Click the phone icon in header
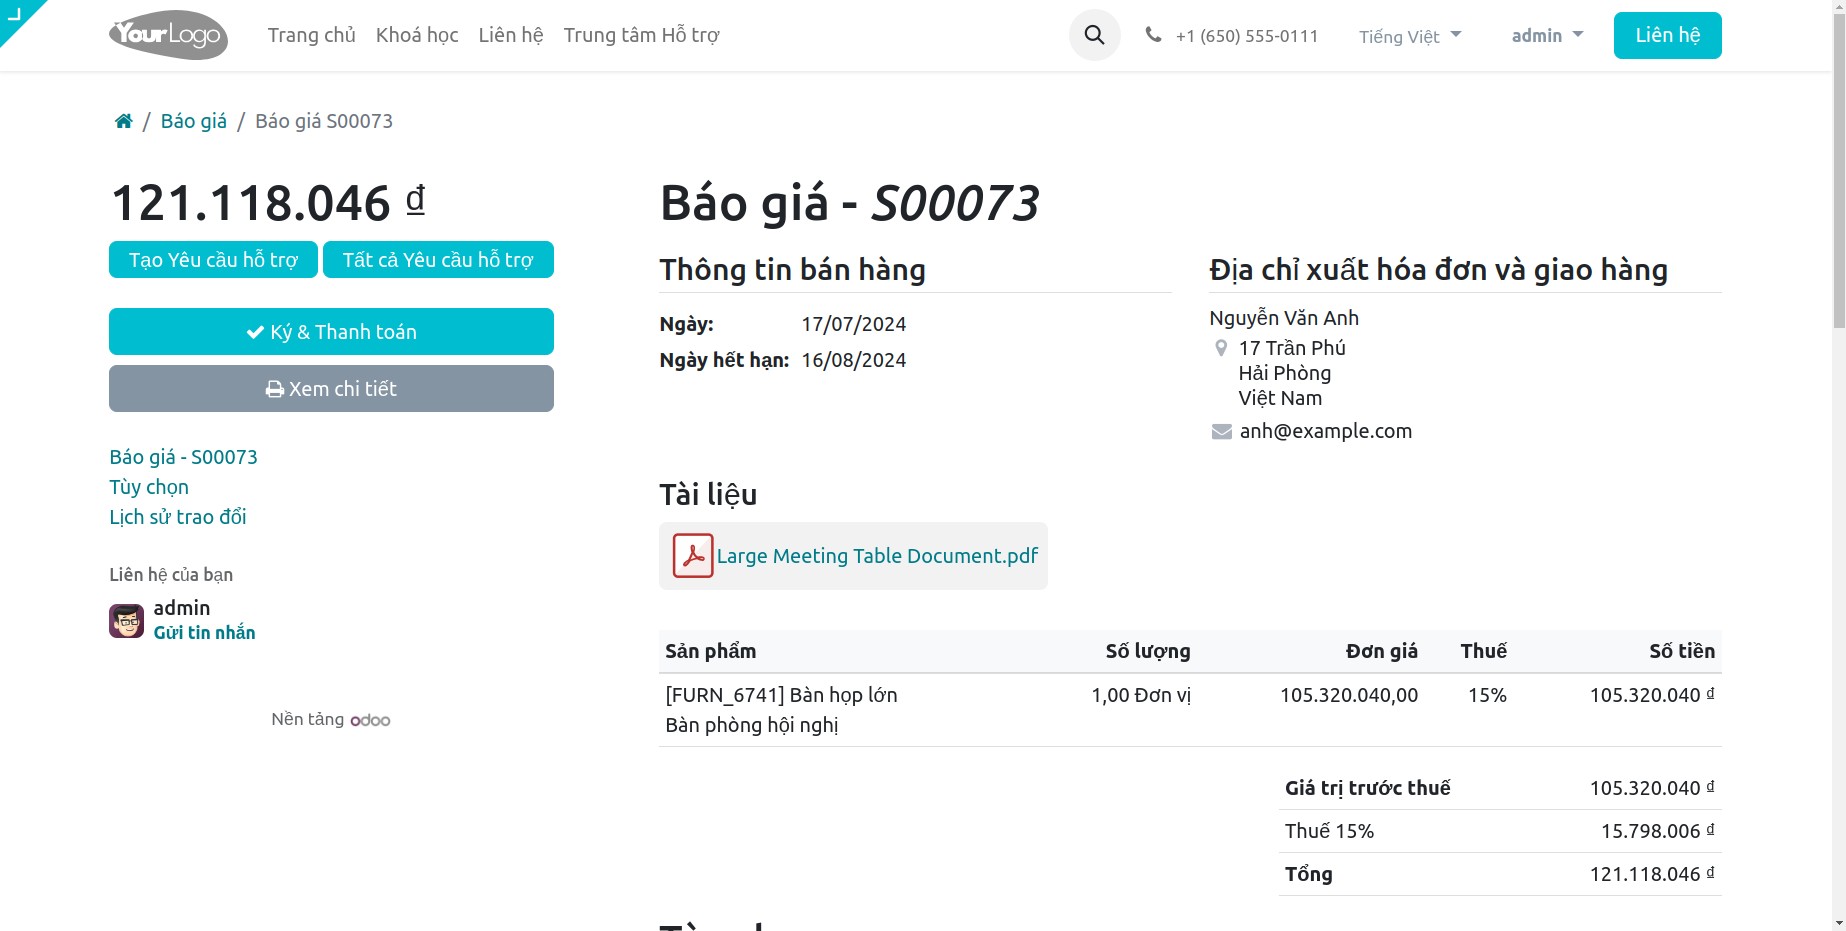Screen dimensions: 1846x931 pos(1153,35)
